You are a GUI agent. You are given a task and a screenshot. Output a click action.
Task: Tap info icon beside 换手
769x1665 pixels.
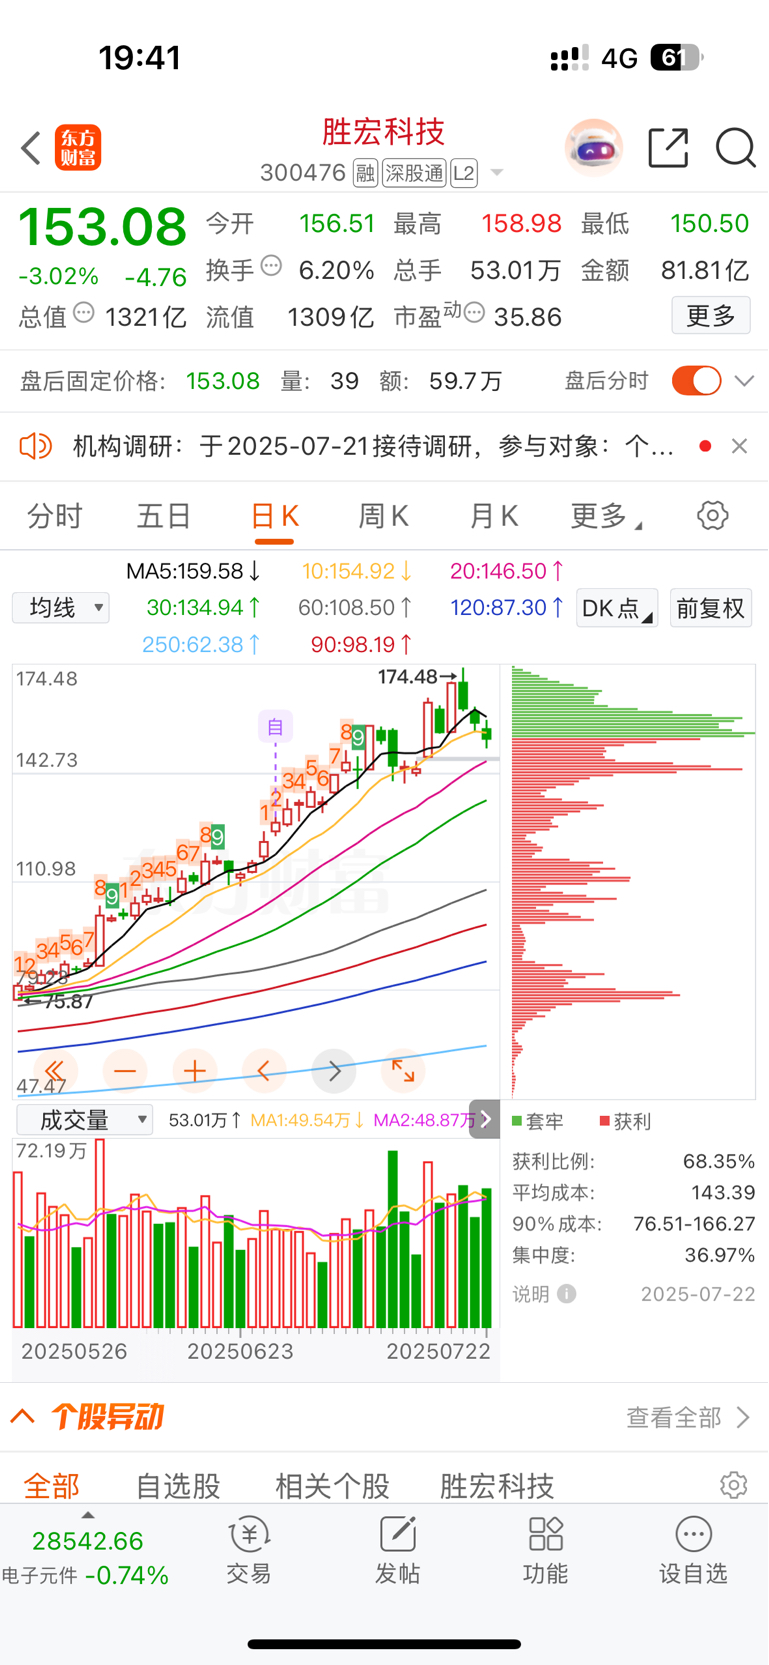(x=271, y=266)
